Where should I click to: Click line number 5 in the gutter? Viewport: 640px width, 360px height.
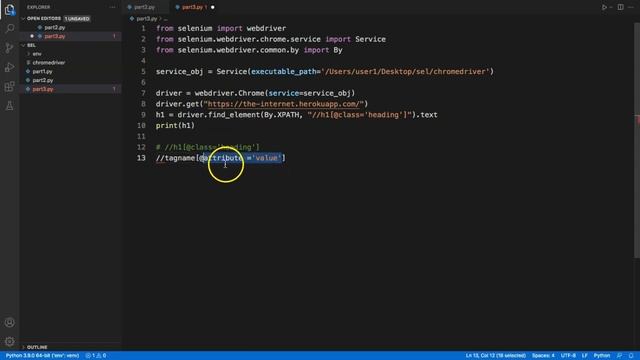point(143,71)
